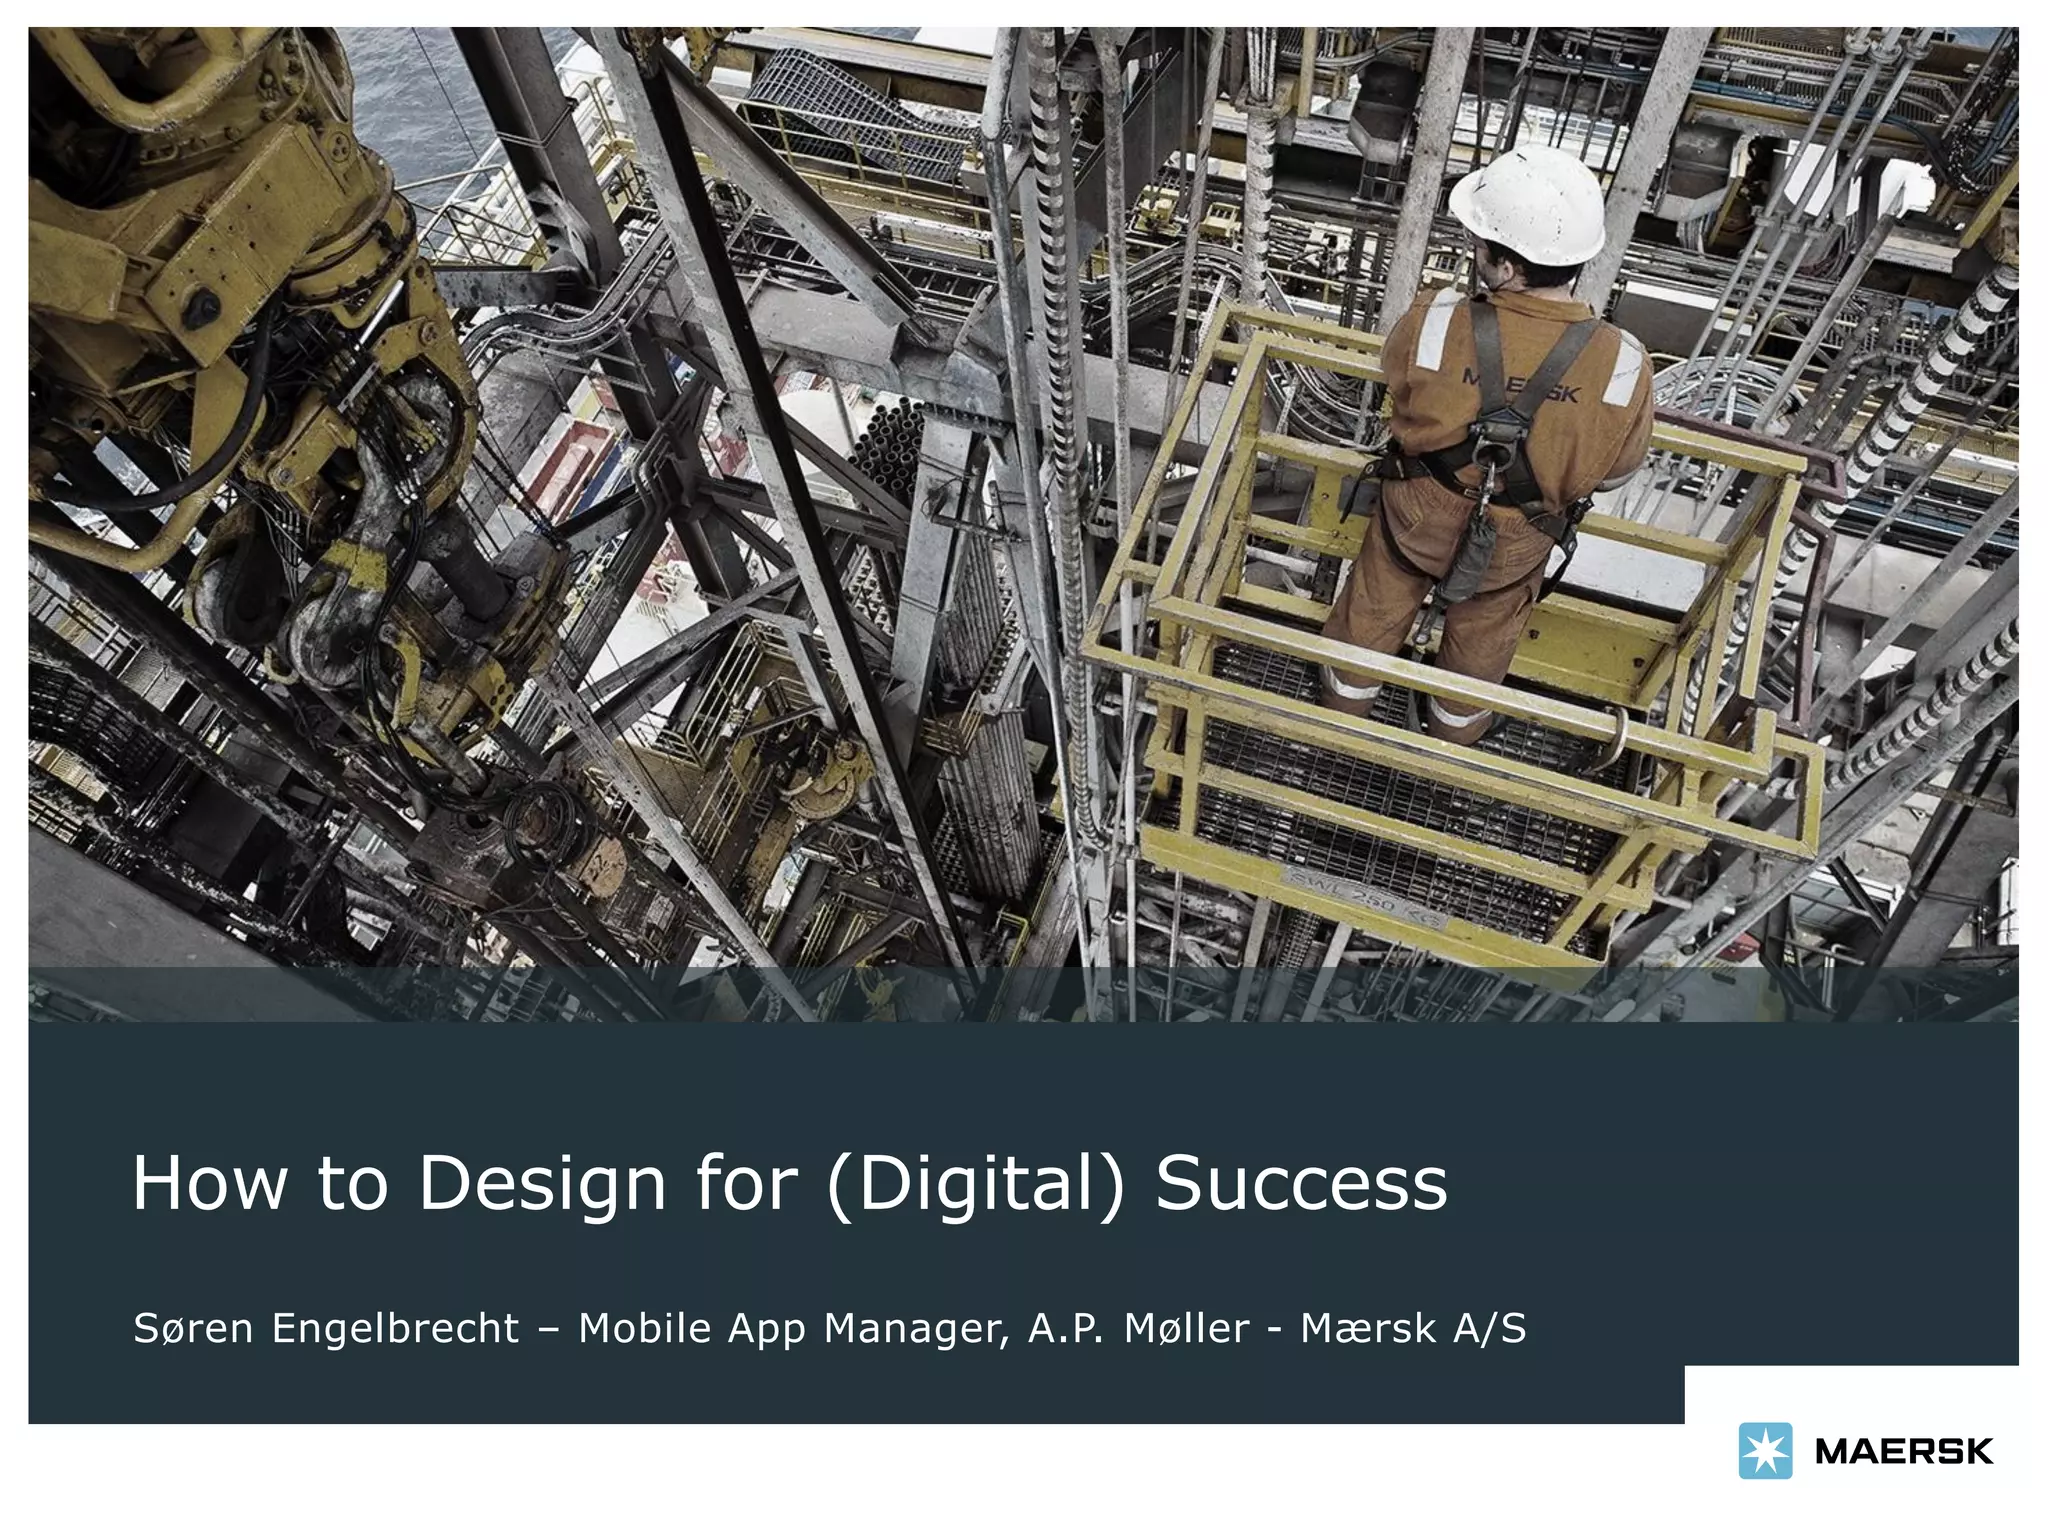Viewport: 2048px width, 1536px height.
Task: Select the slide title 'How to Design for (Digital) Success'
Action: tap(789, 1184)
